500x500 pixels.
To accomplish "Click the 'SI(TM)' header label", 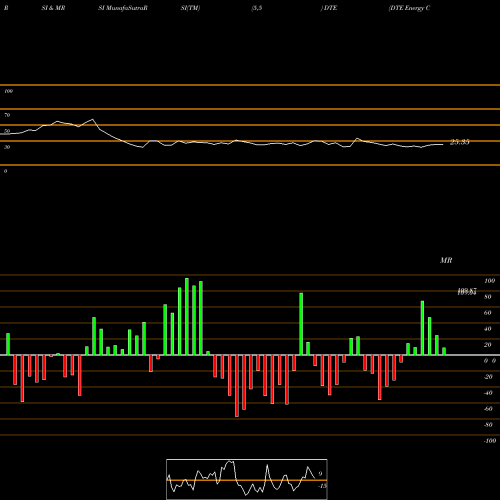I will tap(190, 8).
